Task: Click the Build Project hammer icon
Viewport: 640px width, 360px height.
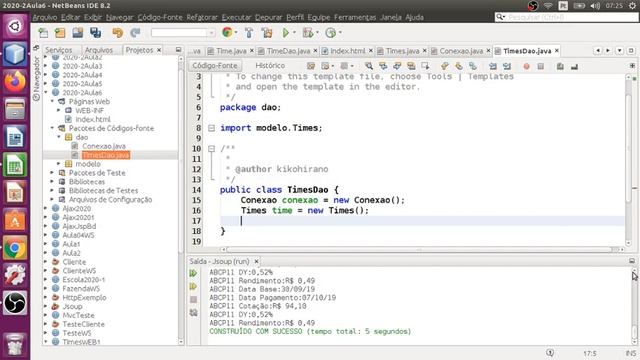Action: (x=249, y=33)
